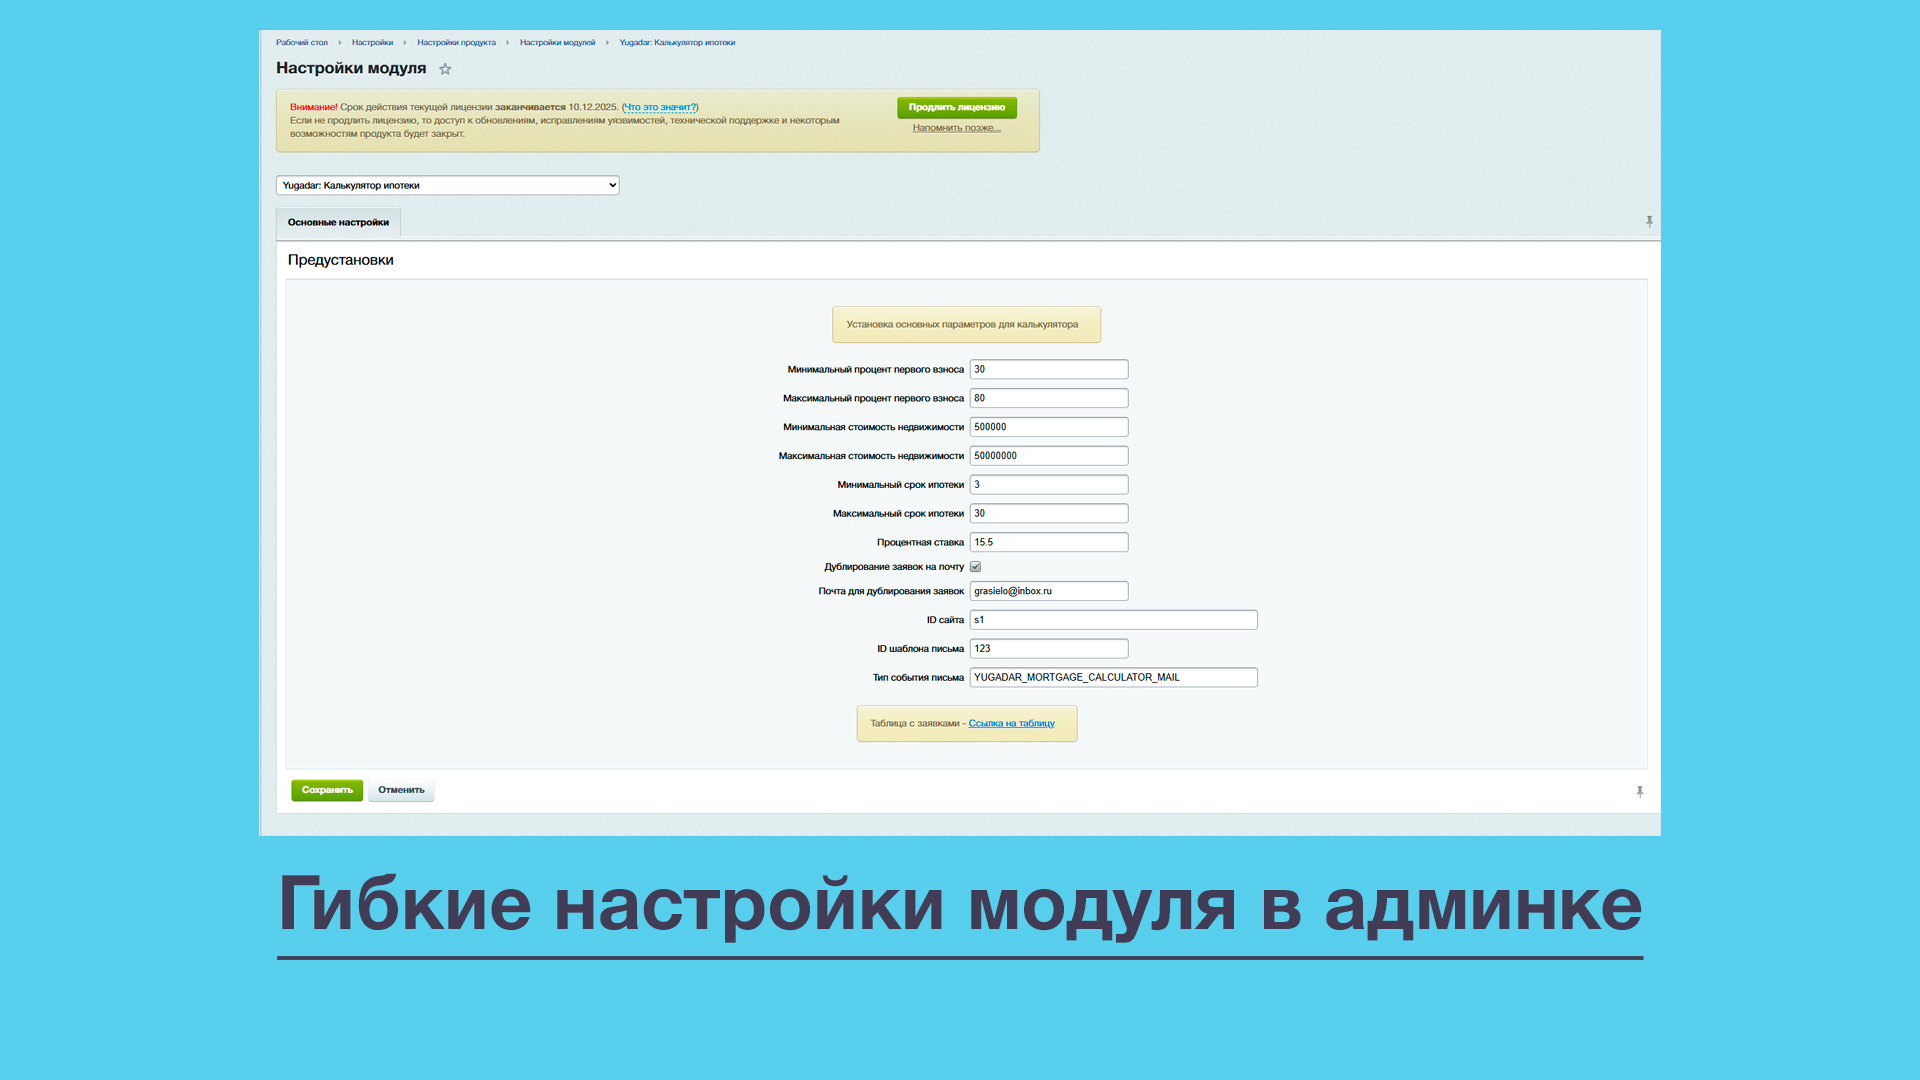Select the Почта для дублирования заявок field
Screen dimensions: 1920x1080
(1048, 590)
